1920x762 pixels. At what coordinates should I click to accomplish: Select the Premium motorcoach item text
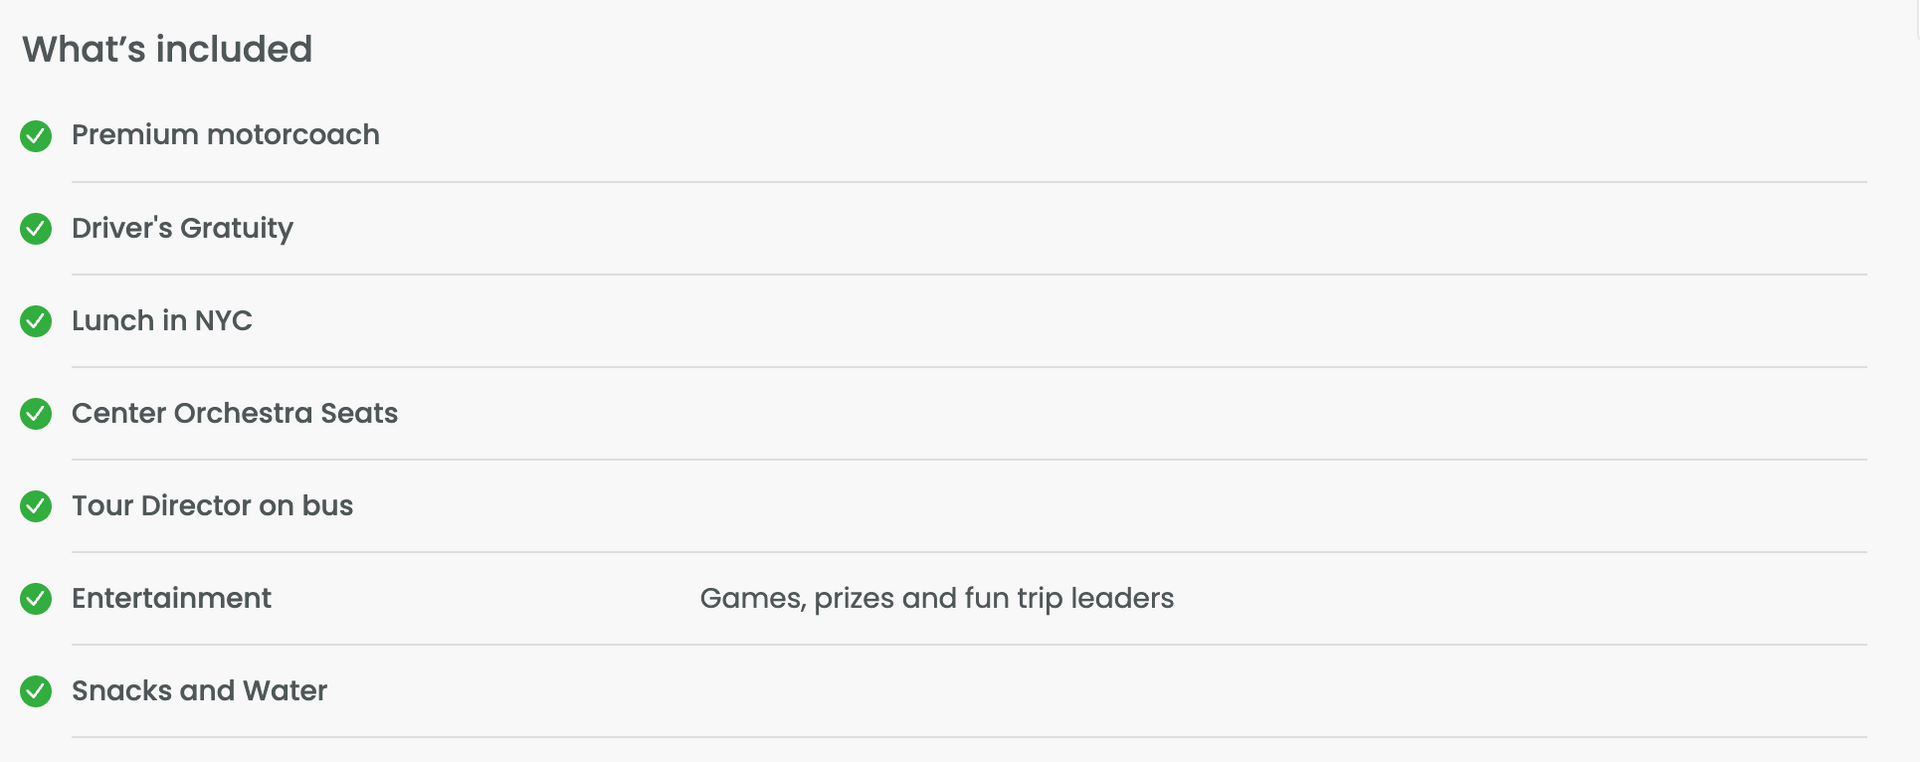(x=225, y=135)
